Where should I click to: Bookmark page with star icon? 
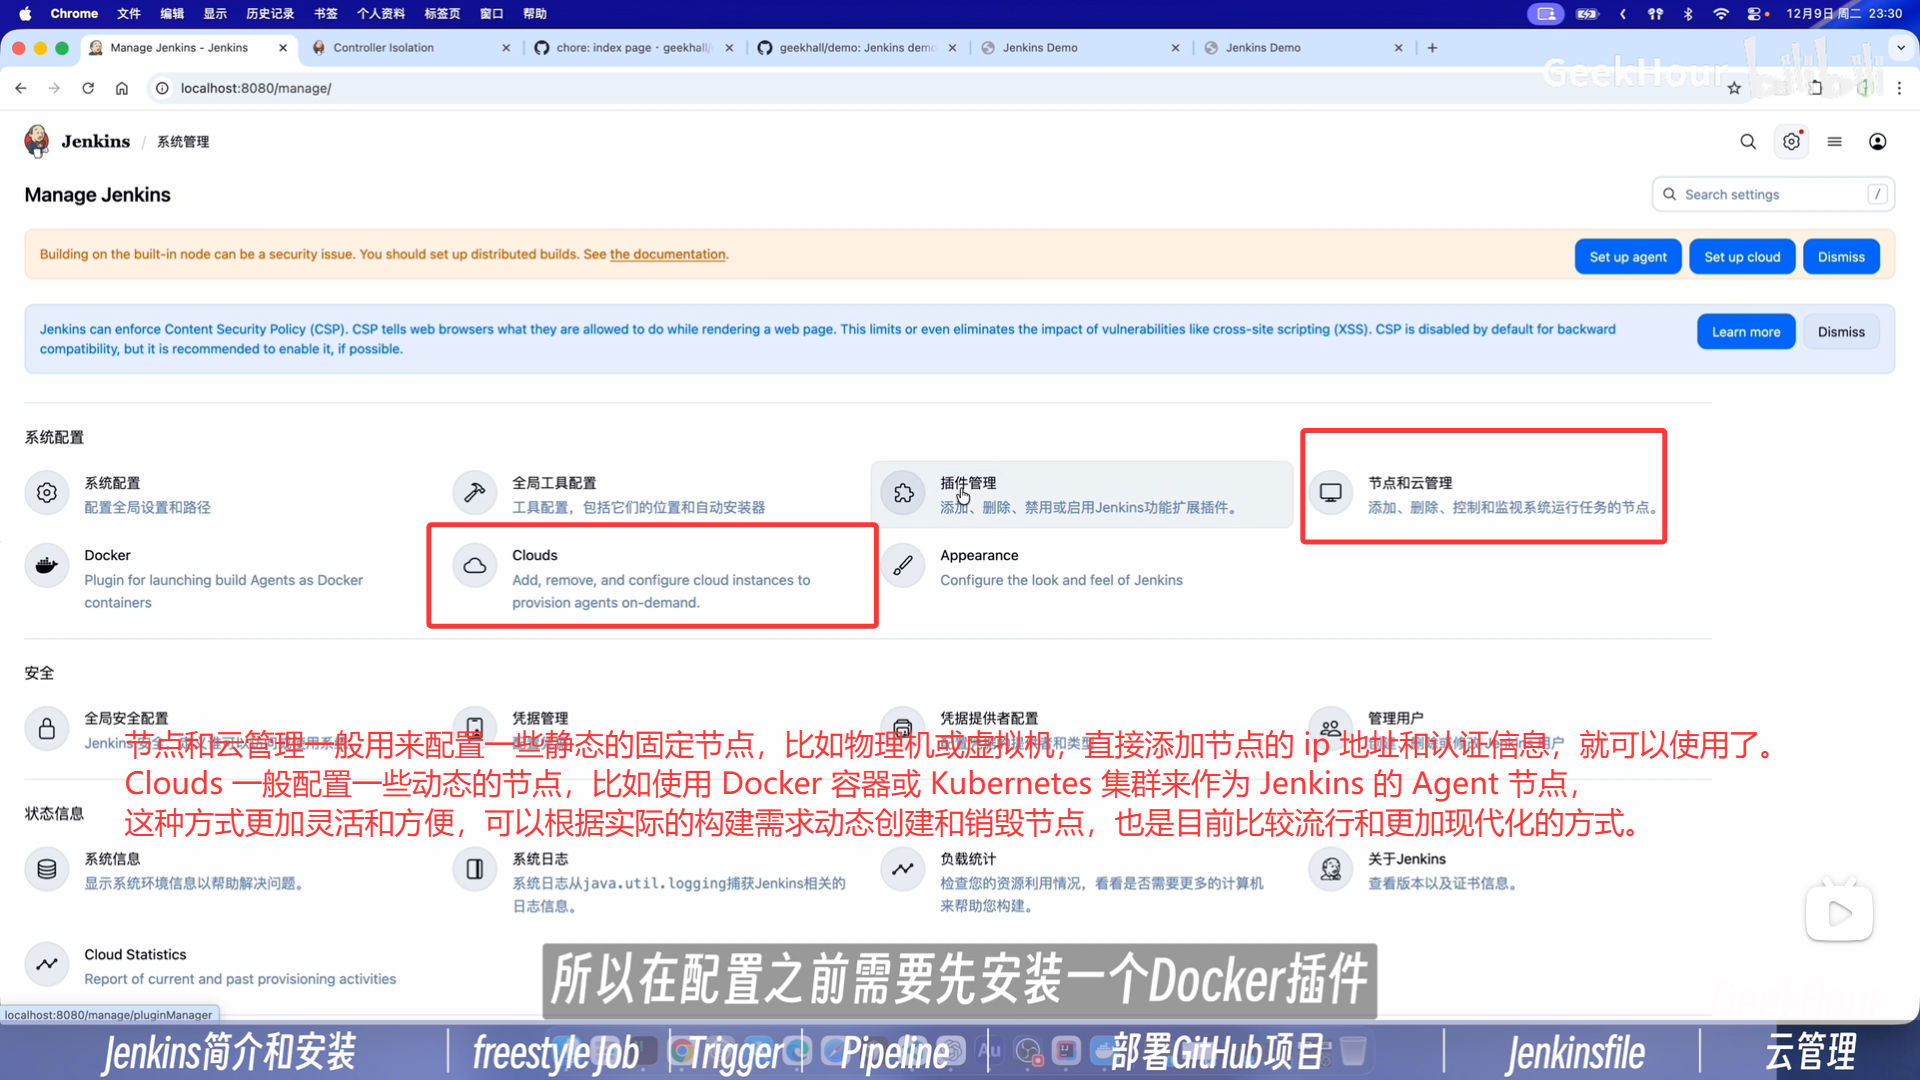coord(1734,88)
